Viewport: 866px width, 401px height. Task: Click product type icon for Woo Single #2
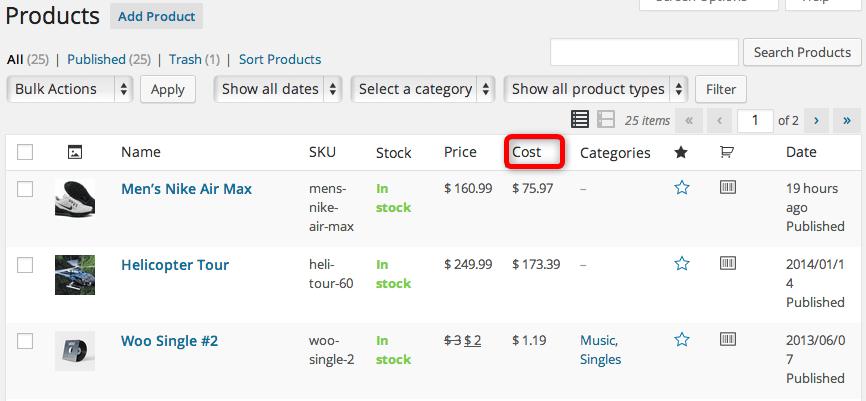click(728, 340)
